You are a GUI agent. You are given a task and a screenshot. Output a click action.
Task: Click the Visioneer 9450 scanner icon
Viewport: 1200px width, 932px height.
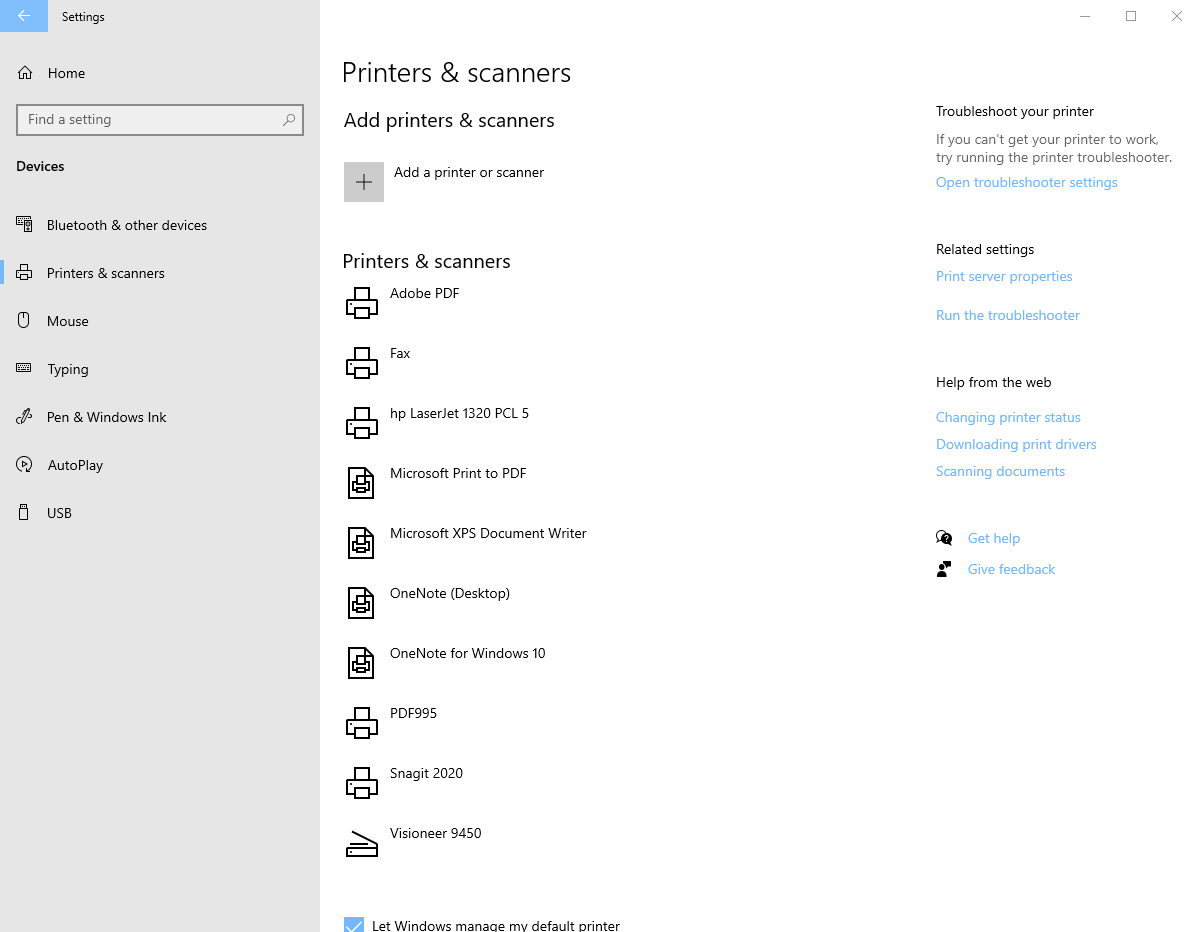coord(362,843)
